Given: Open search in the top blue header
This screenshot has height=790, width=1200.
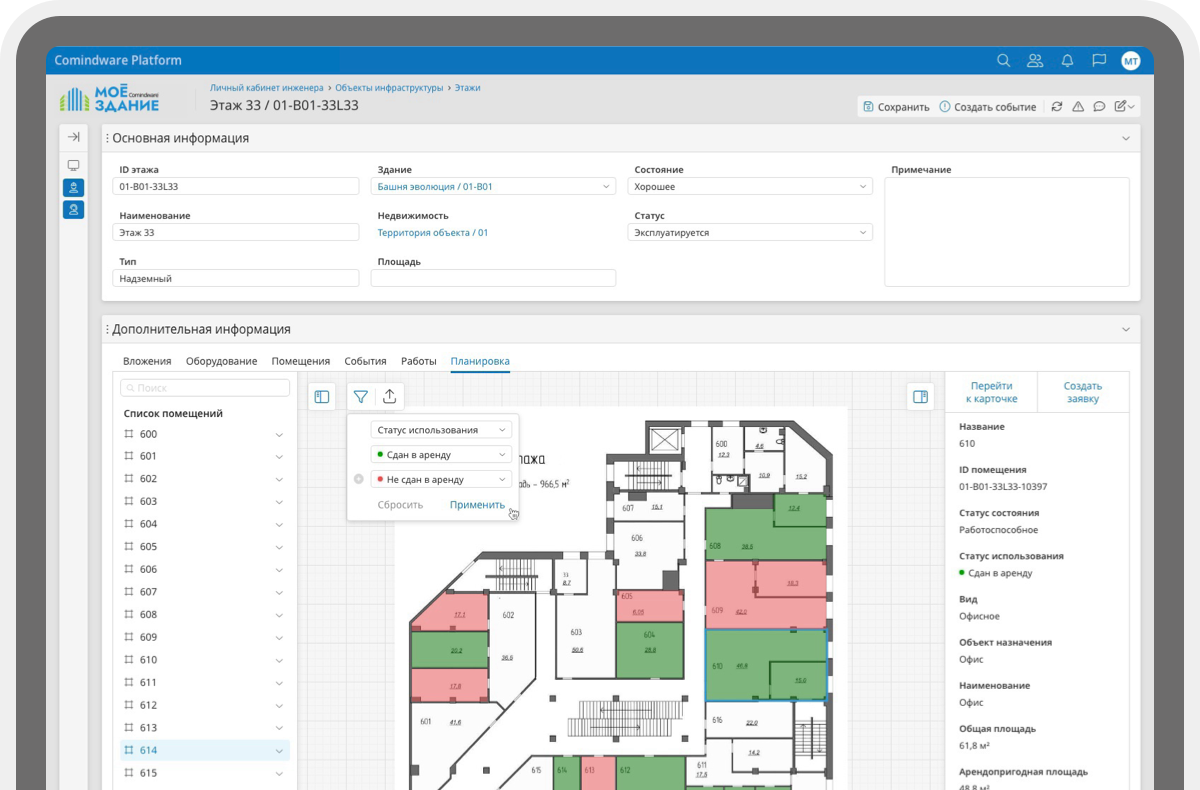Looking at the screenshot, I should click(x=1003, y=61).
